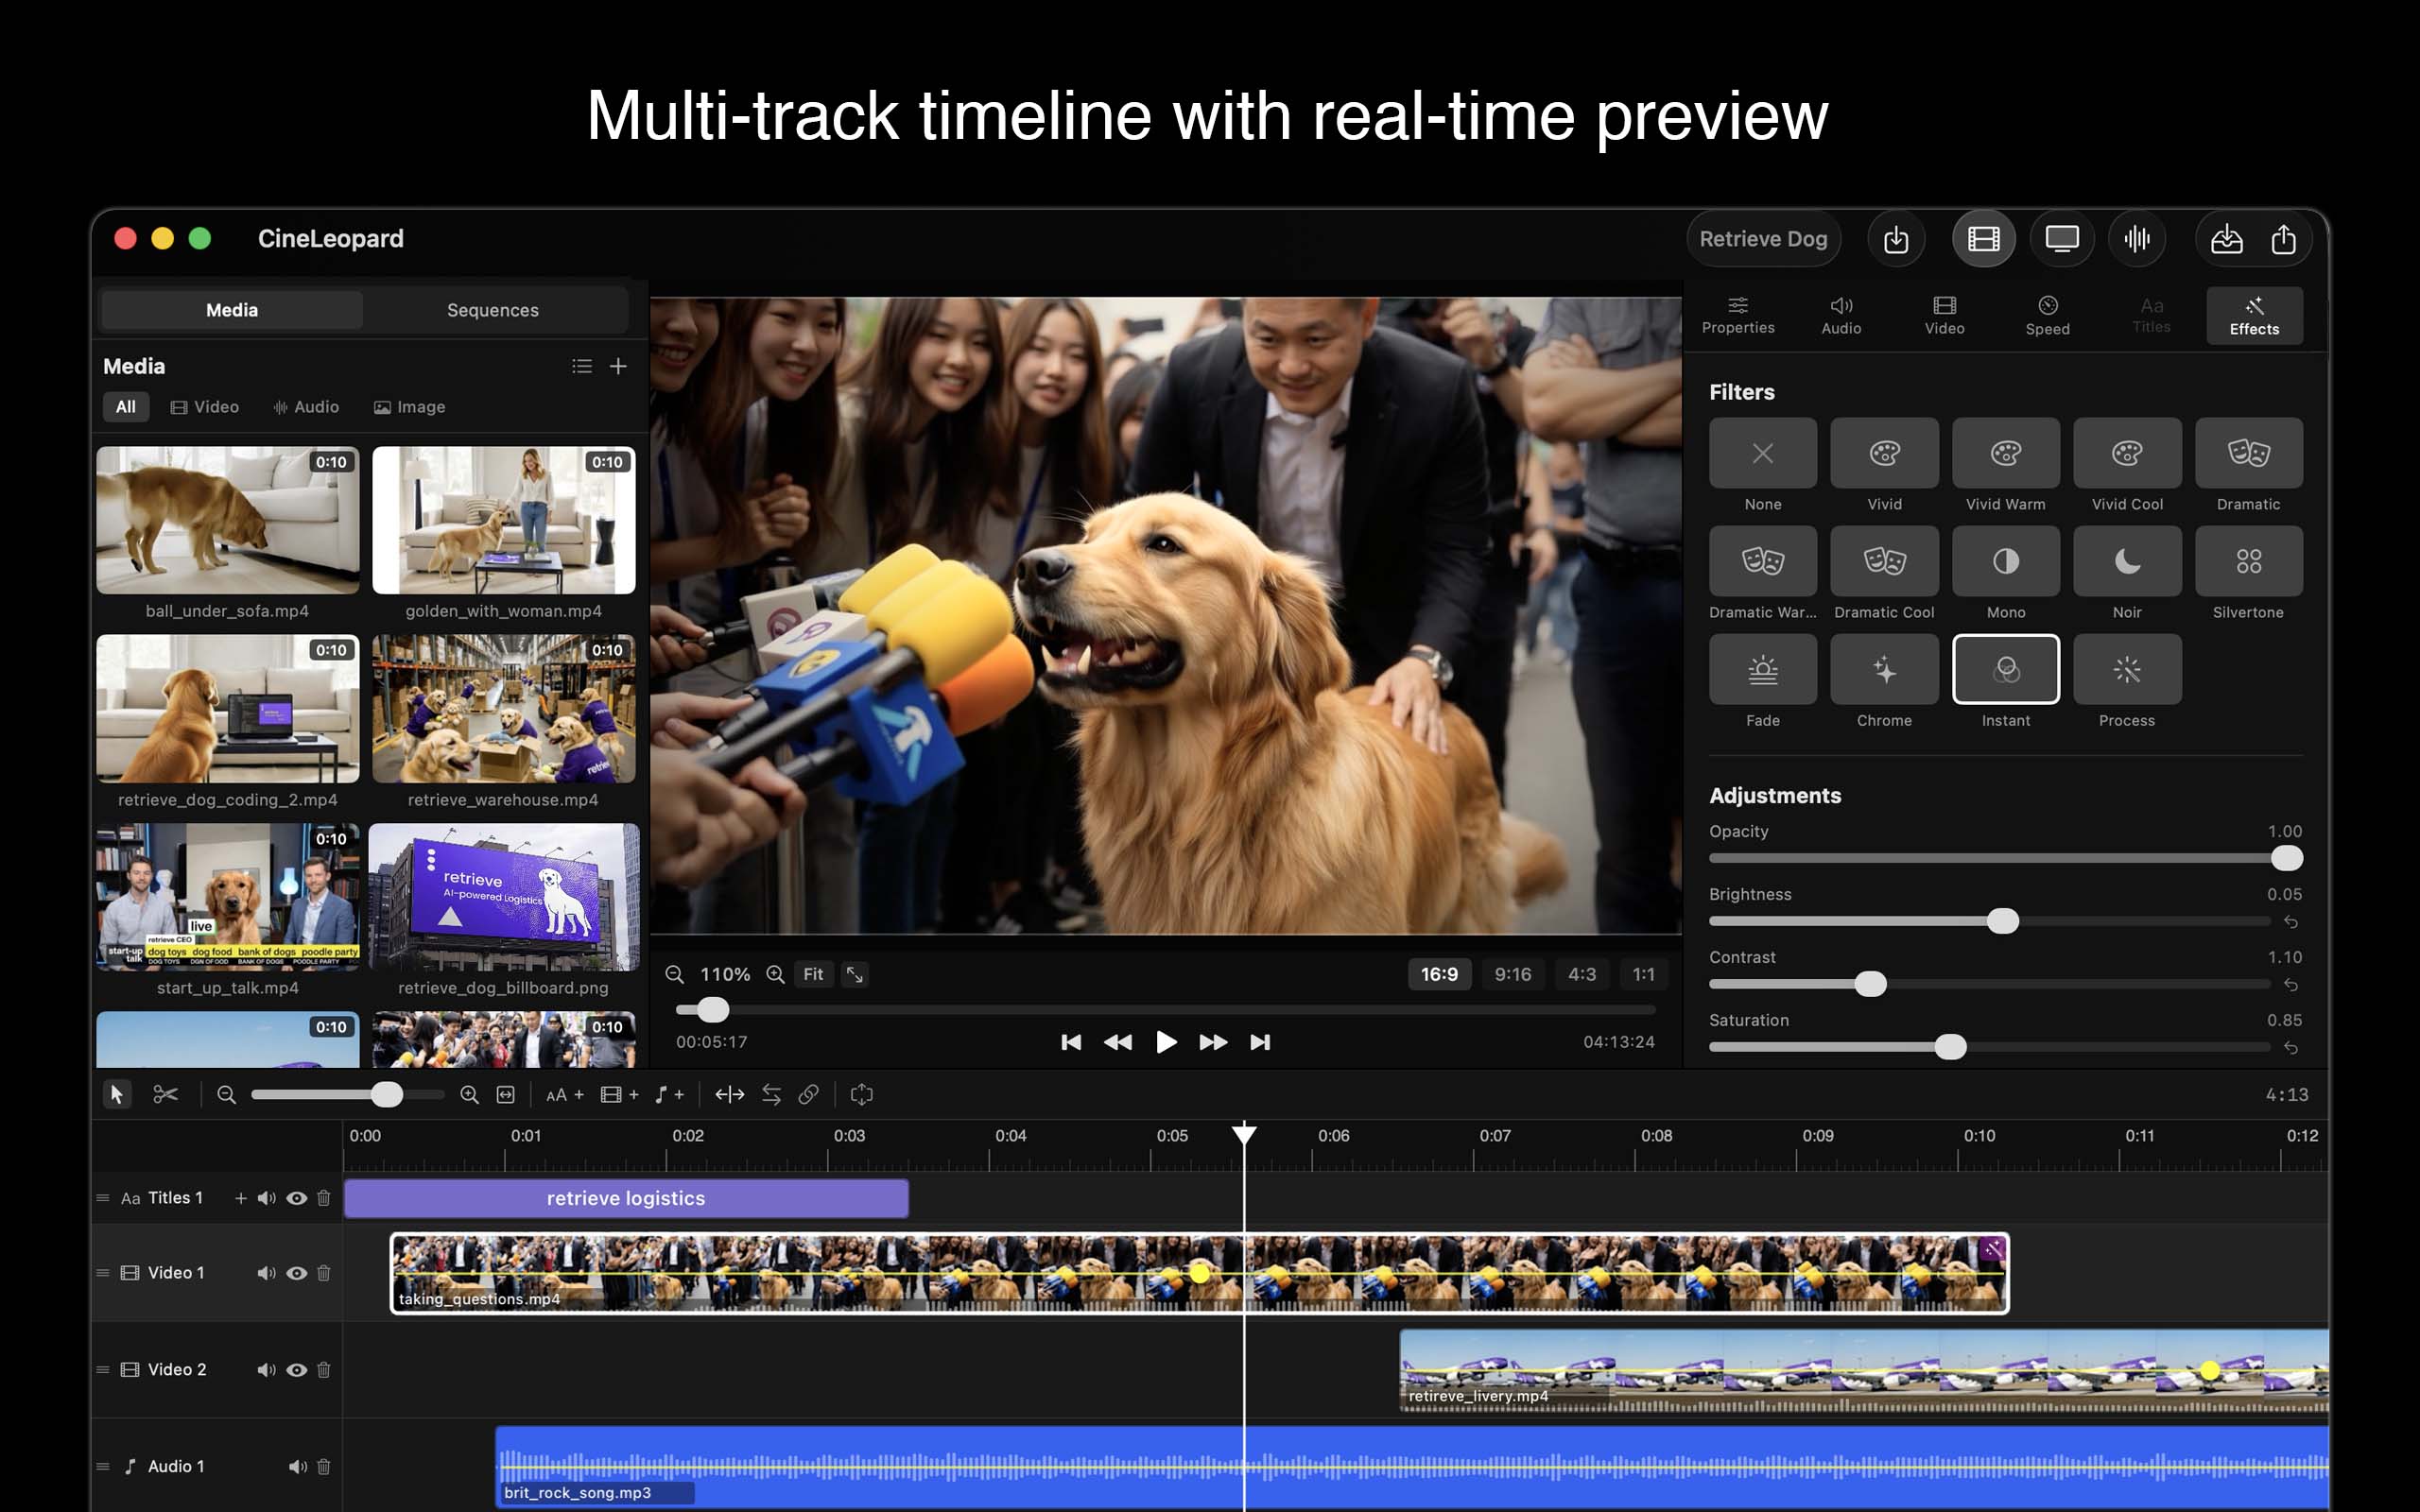The width and height of the screenshot is (2420, 1512).
Task: Select the ball_under_sofa.mp4 thumbnail
Action: (x=228, y=519)
